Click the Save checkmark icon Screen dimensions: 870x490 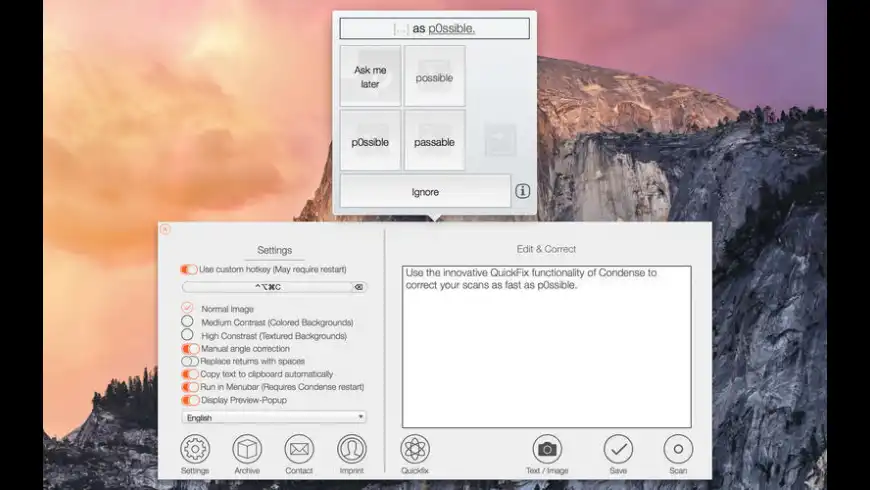coord(618,449)
